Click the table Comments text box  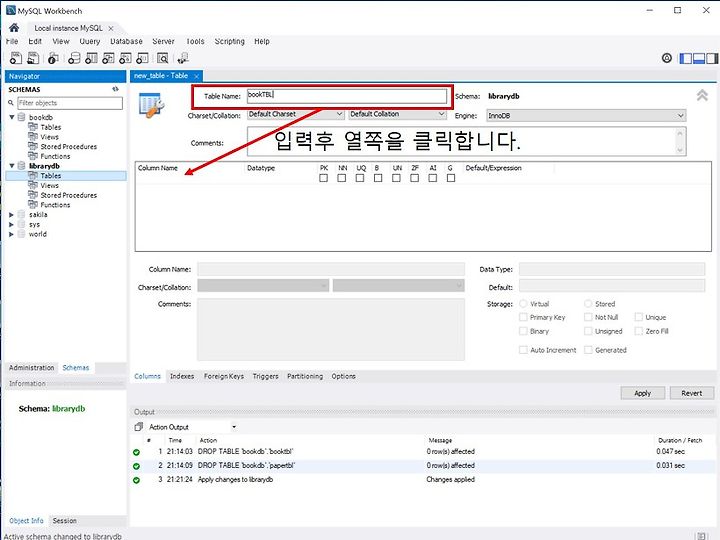[x=467, y=141]
